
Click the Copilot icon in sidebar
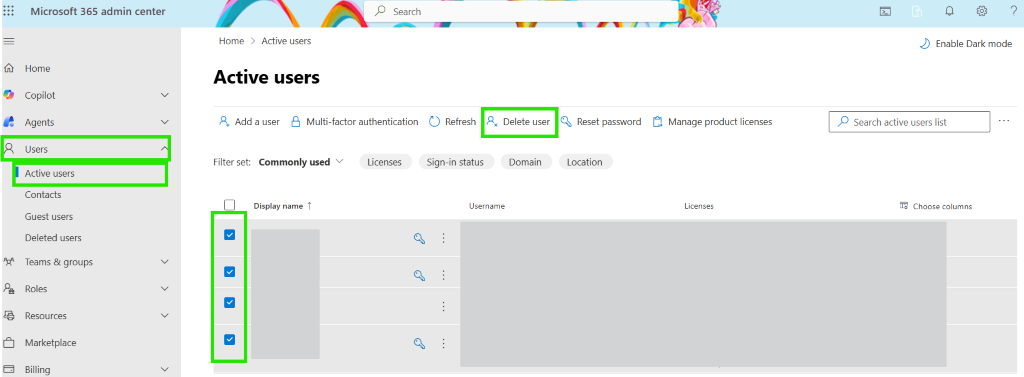point(9,95)
